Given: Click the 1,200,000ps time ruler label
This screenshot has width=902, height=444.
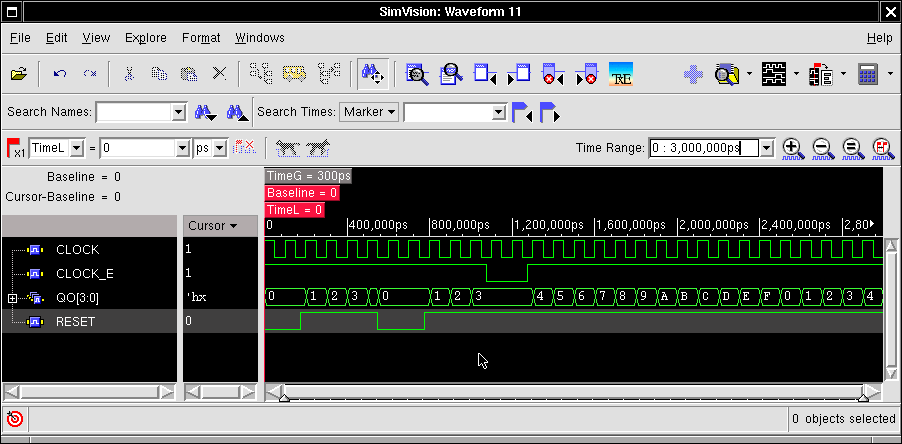Looking at the screenshot, I should [549, 225].
